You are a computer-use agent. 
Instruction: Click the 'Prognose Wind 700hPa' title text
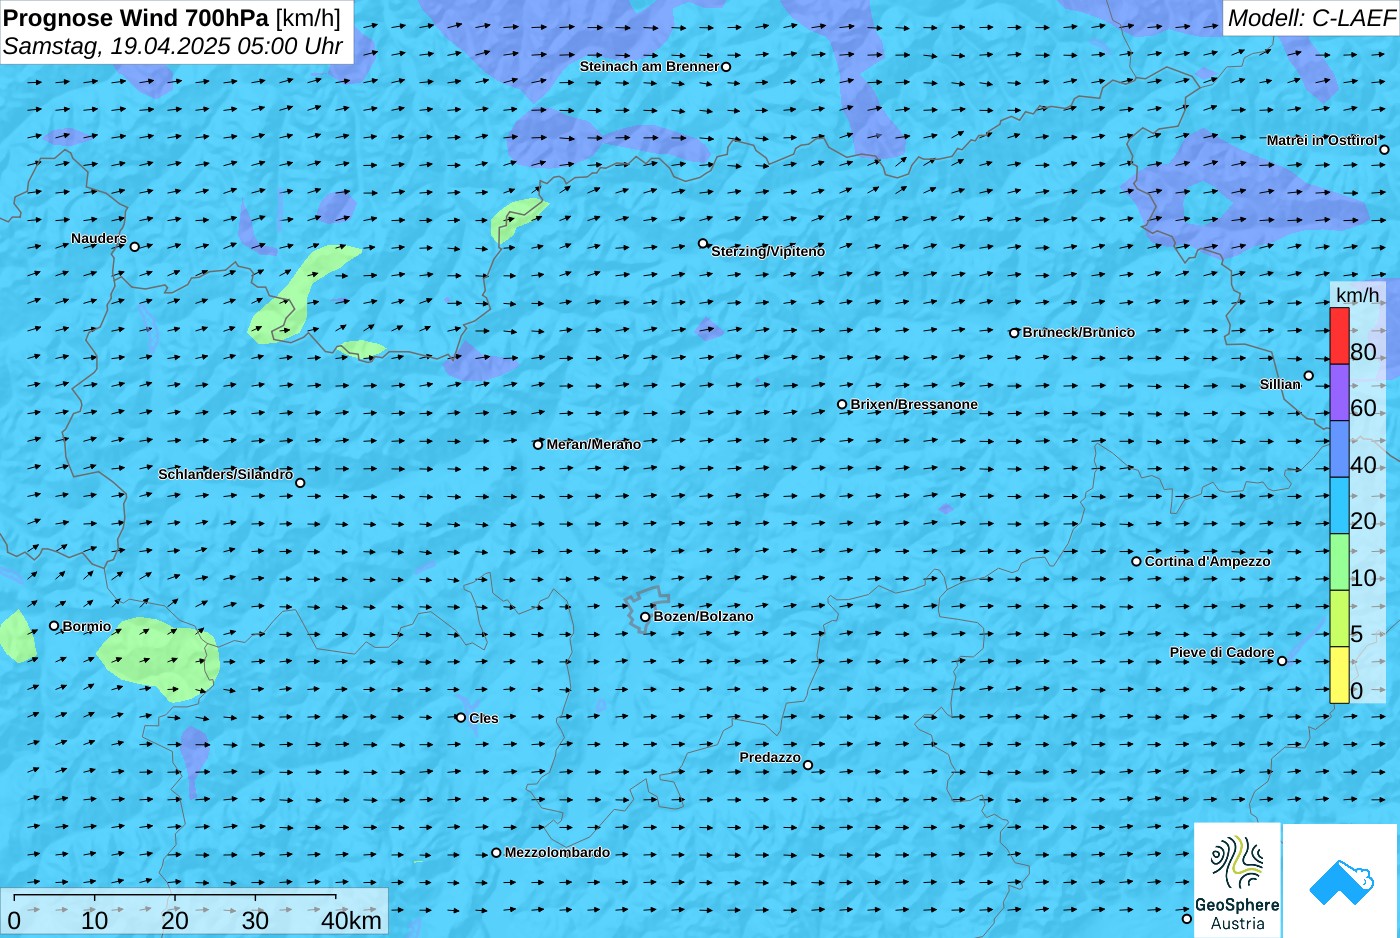click(136, 17)
